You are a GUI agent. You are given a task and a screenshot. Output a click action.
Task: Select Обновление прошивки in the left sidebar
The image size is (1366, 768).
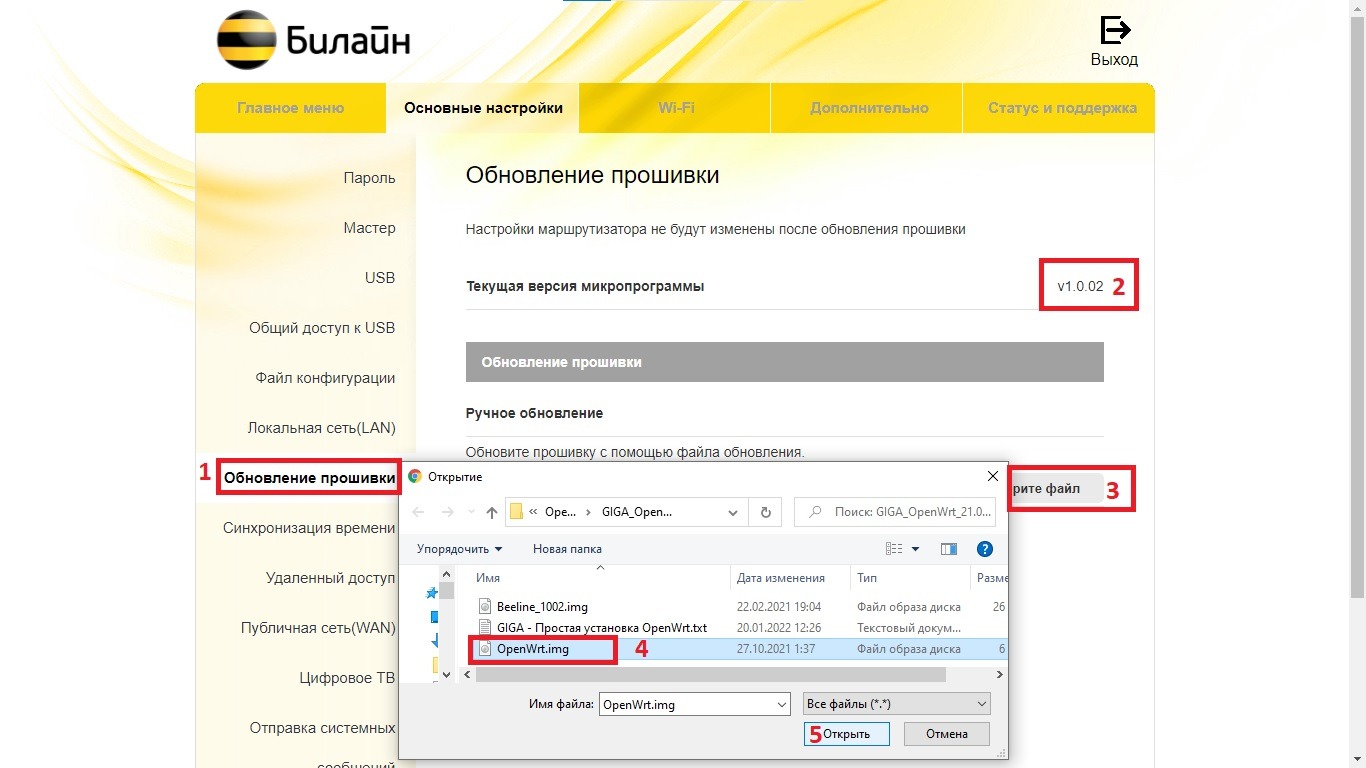[x=309, y=478]
